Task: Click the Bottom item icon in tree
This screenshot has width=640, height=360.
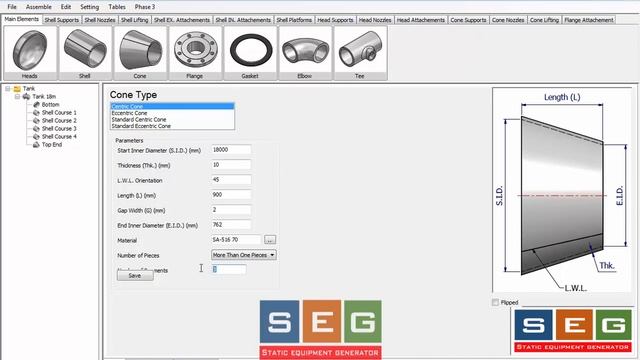Action: pos(36,104)
